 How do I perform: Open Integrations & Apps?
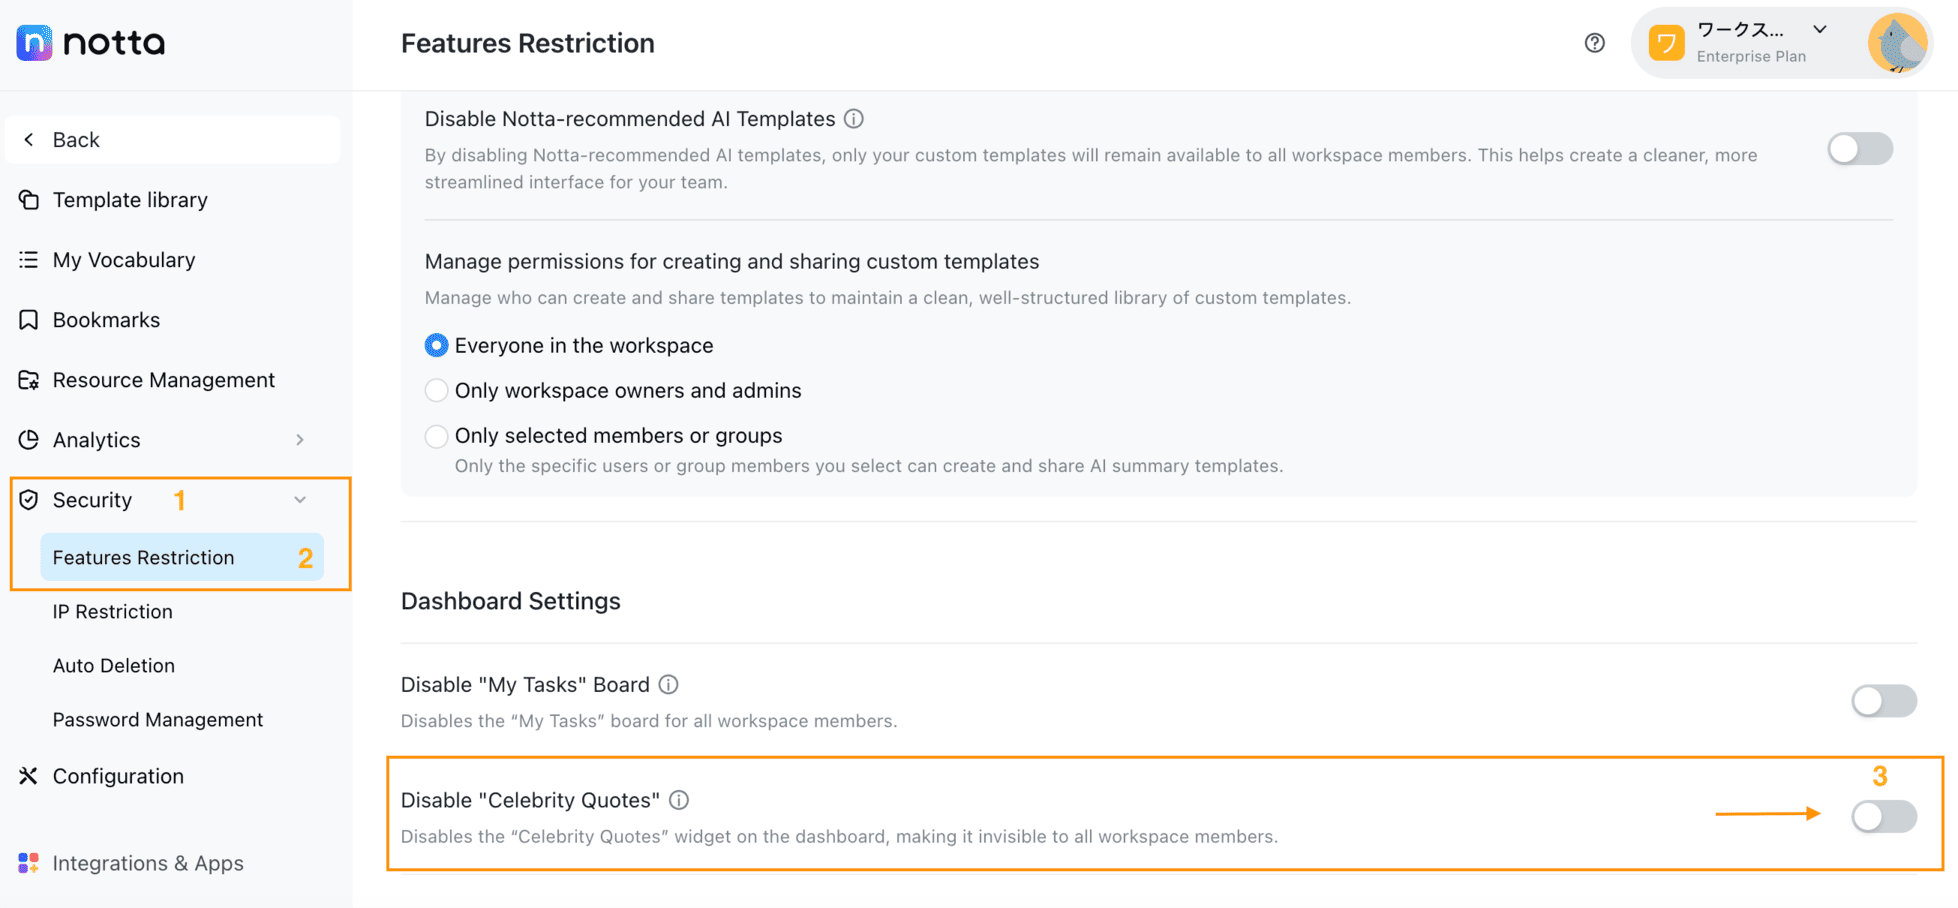[148, 863]
